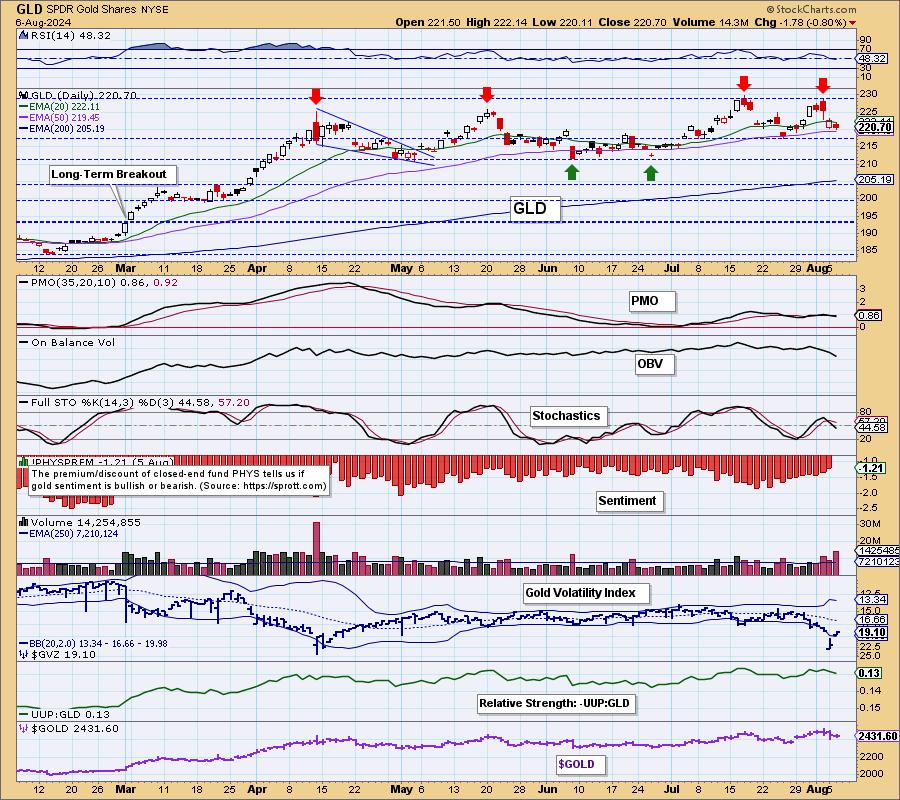This screenshot has width=900, height=800.
Task: Click the Sentiment label box
Action: [x=630, y=501]
